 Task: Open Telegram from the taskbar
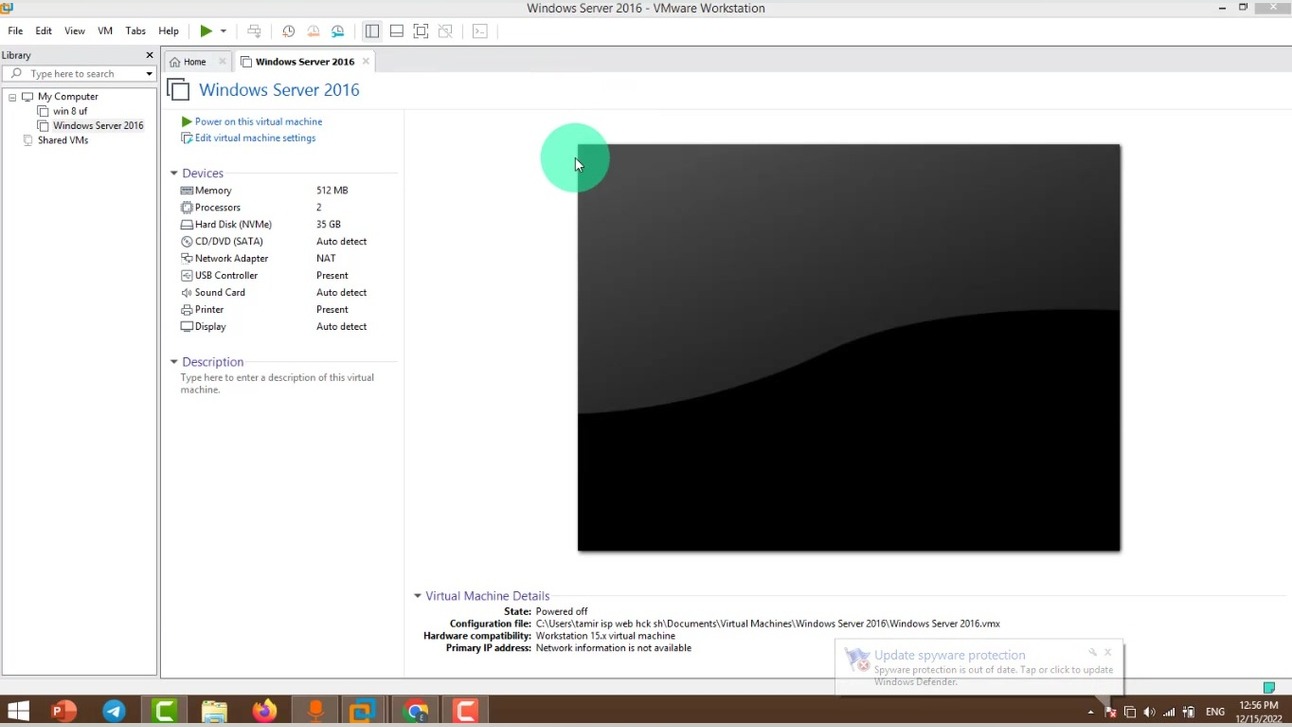tap(114, 711)
